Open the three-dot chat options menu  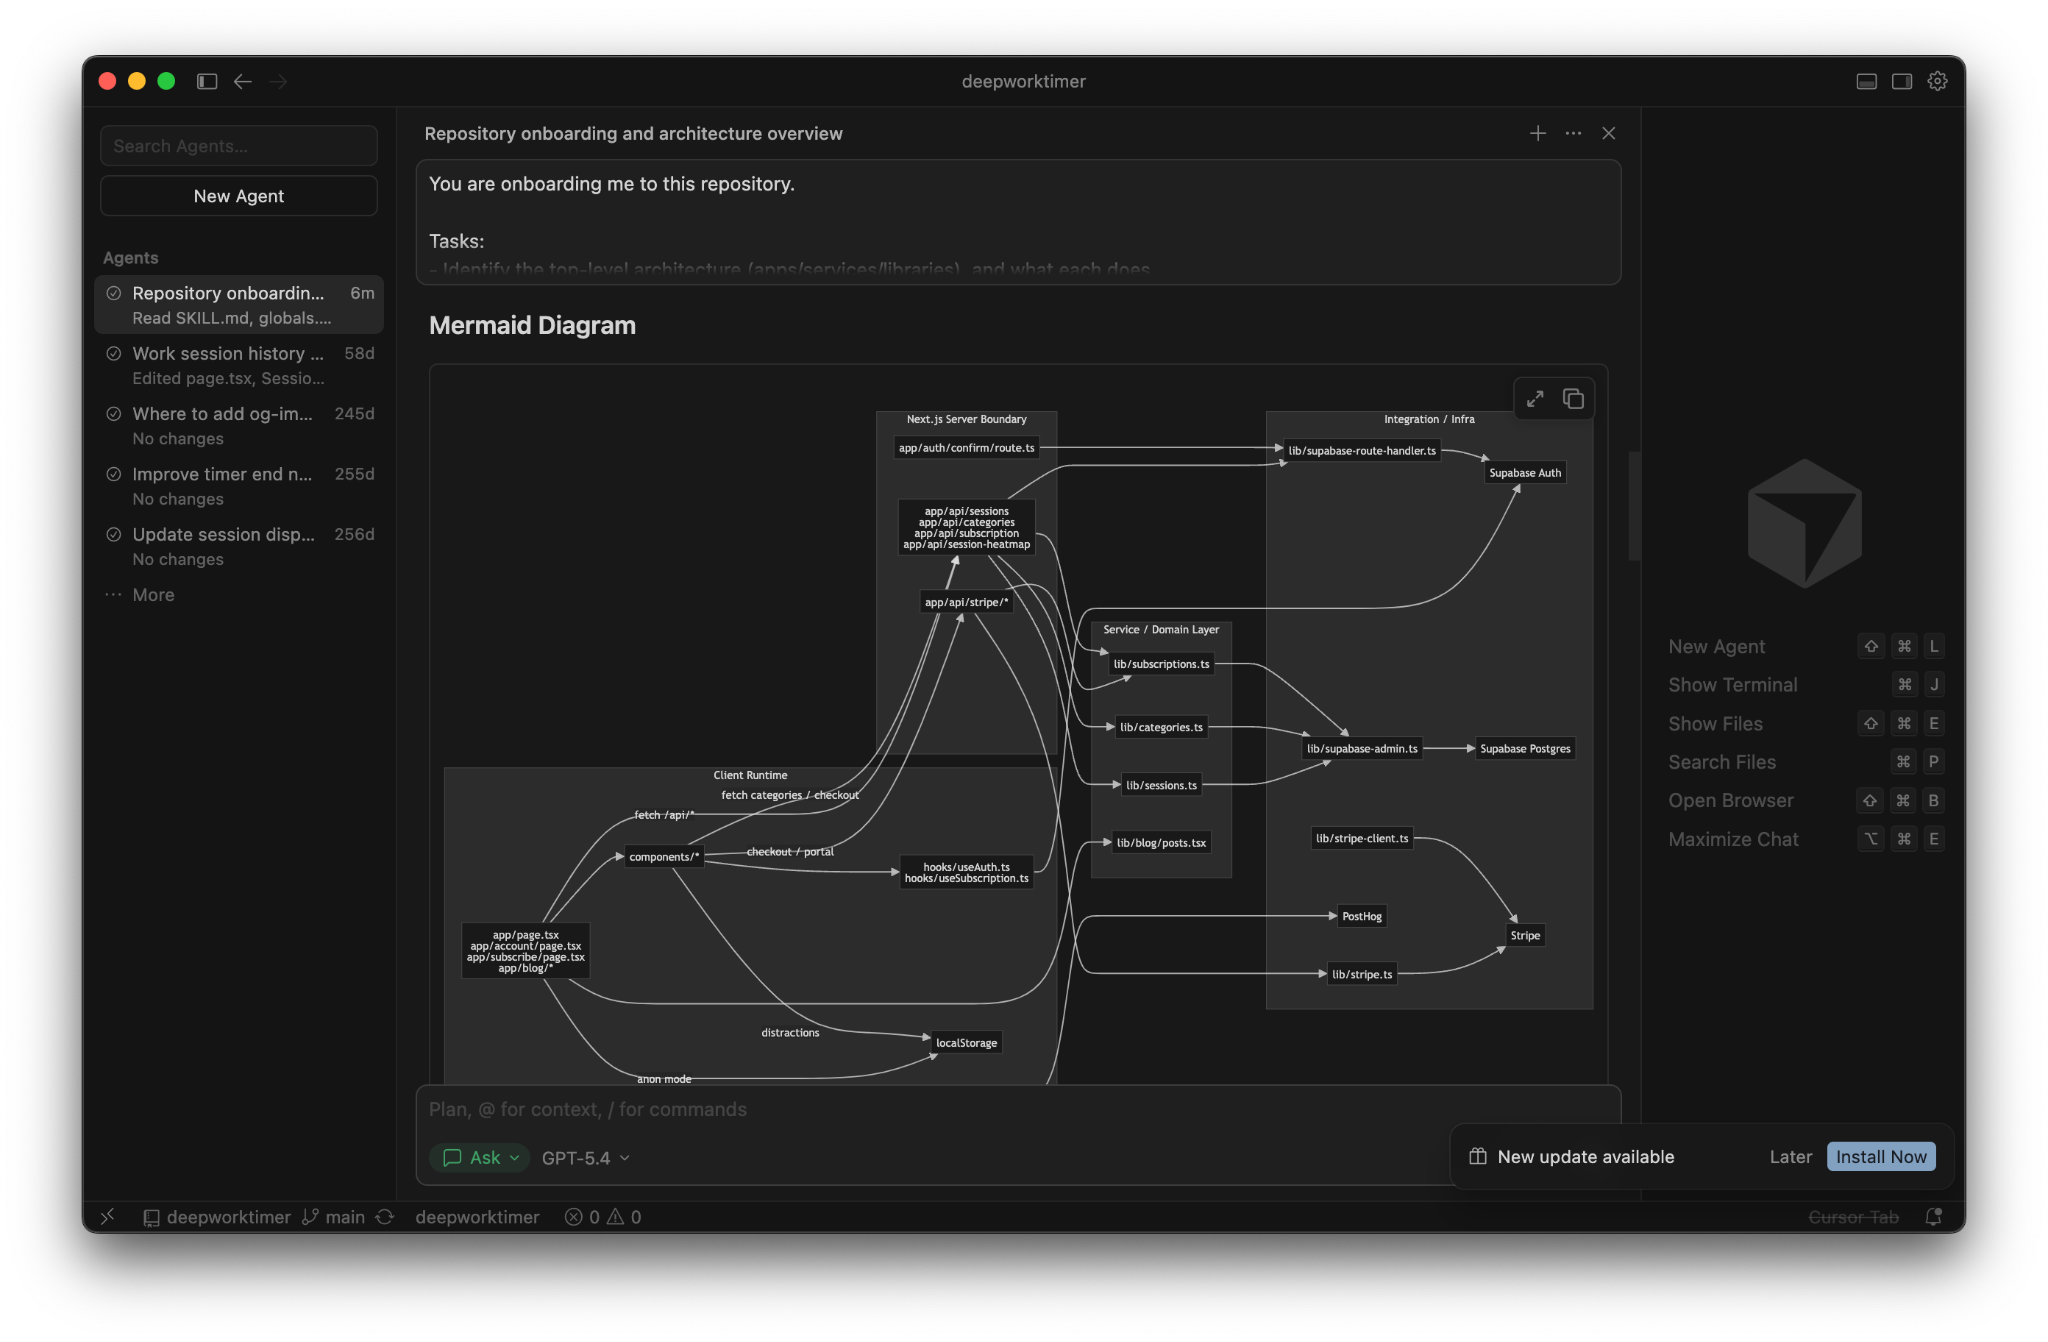coord(1573,133)
